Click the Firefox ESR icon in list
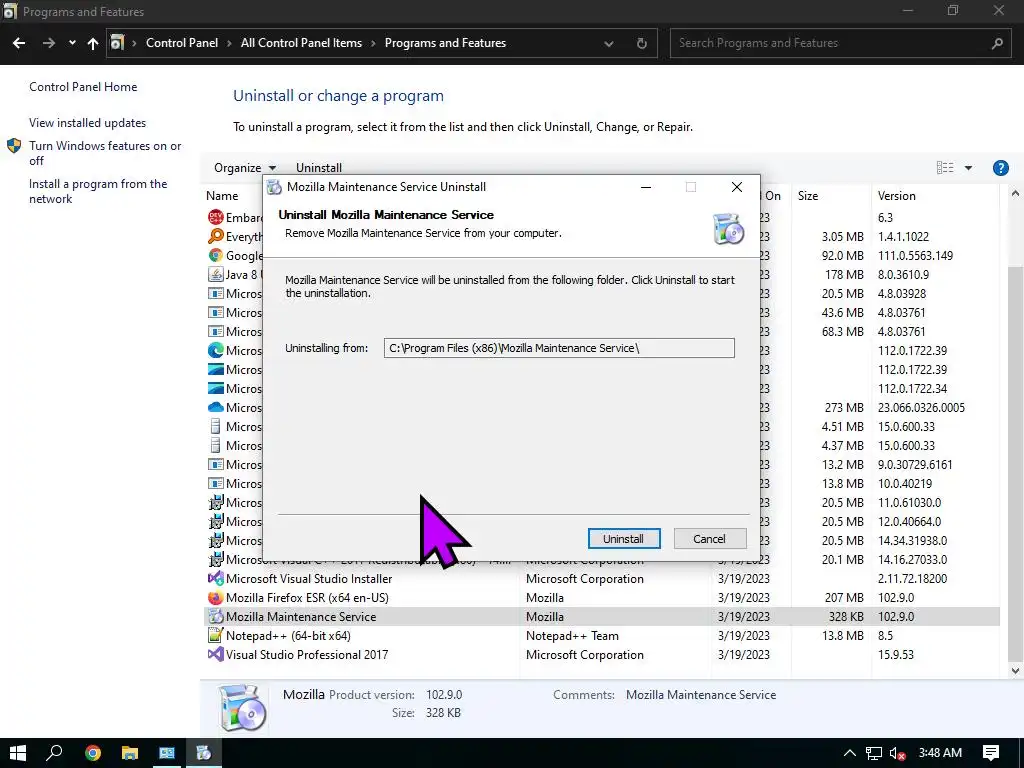Screen dimensions: 1024x768 (x=215, y=598)
